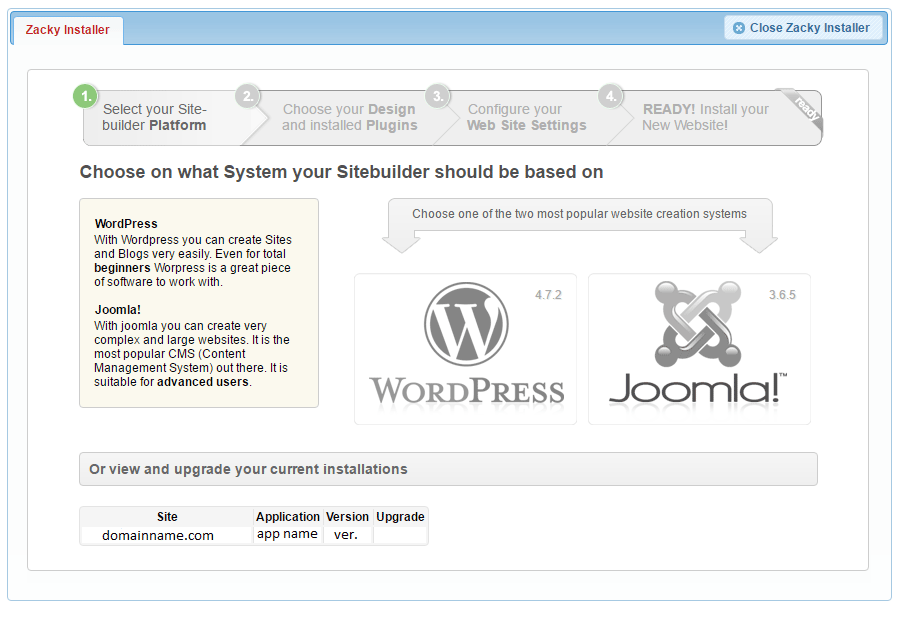
Task: Click the step 1 green number badge
Action: [x=85, y=96]
